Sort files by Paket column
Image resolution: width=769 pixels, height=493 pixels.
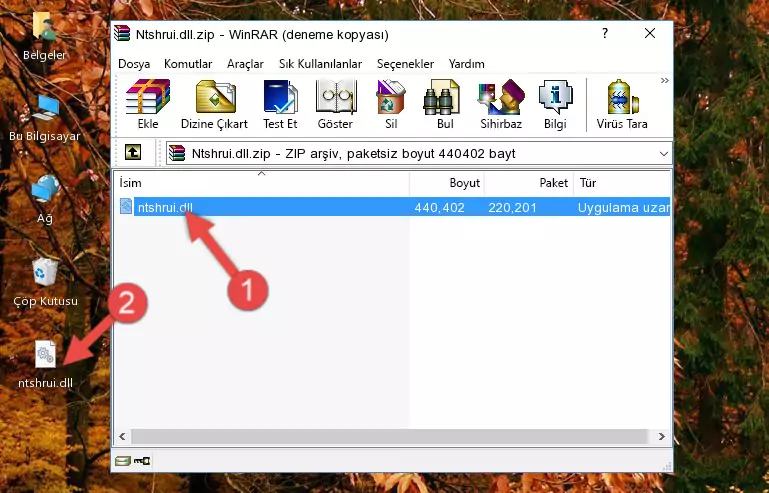tap(529, 182)
